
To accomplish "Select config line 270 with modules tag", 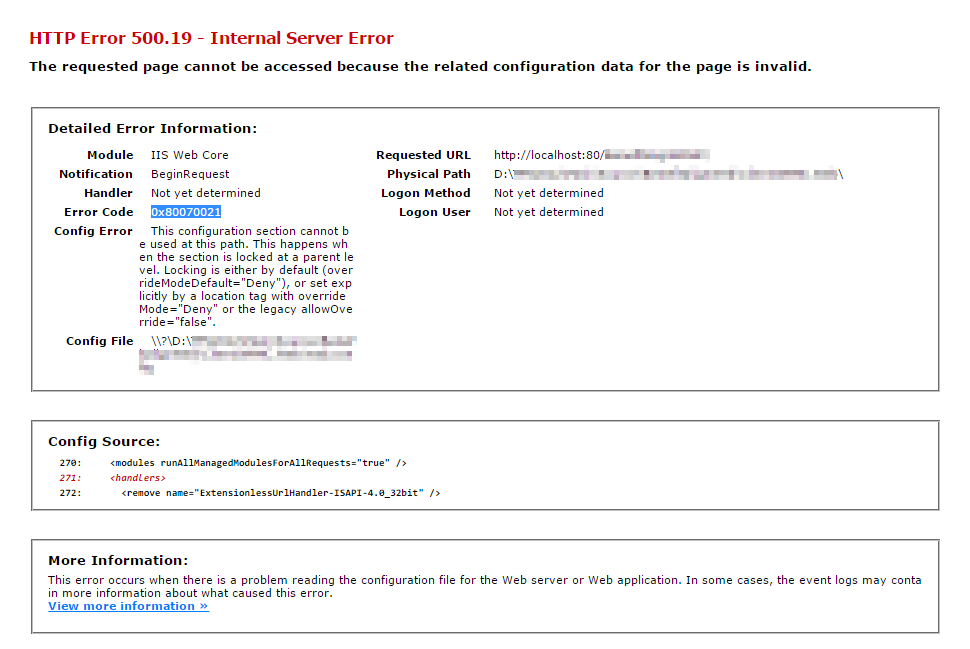I will click(x=258, y=463).
